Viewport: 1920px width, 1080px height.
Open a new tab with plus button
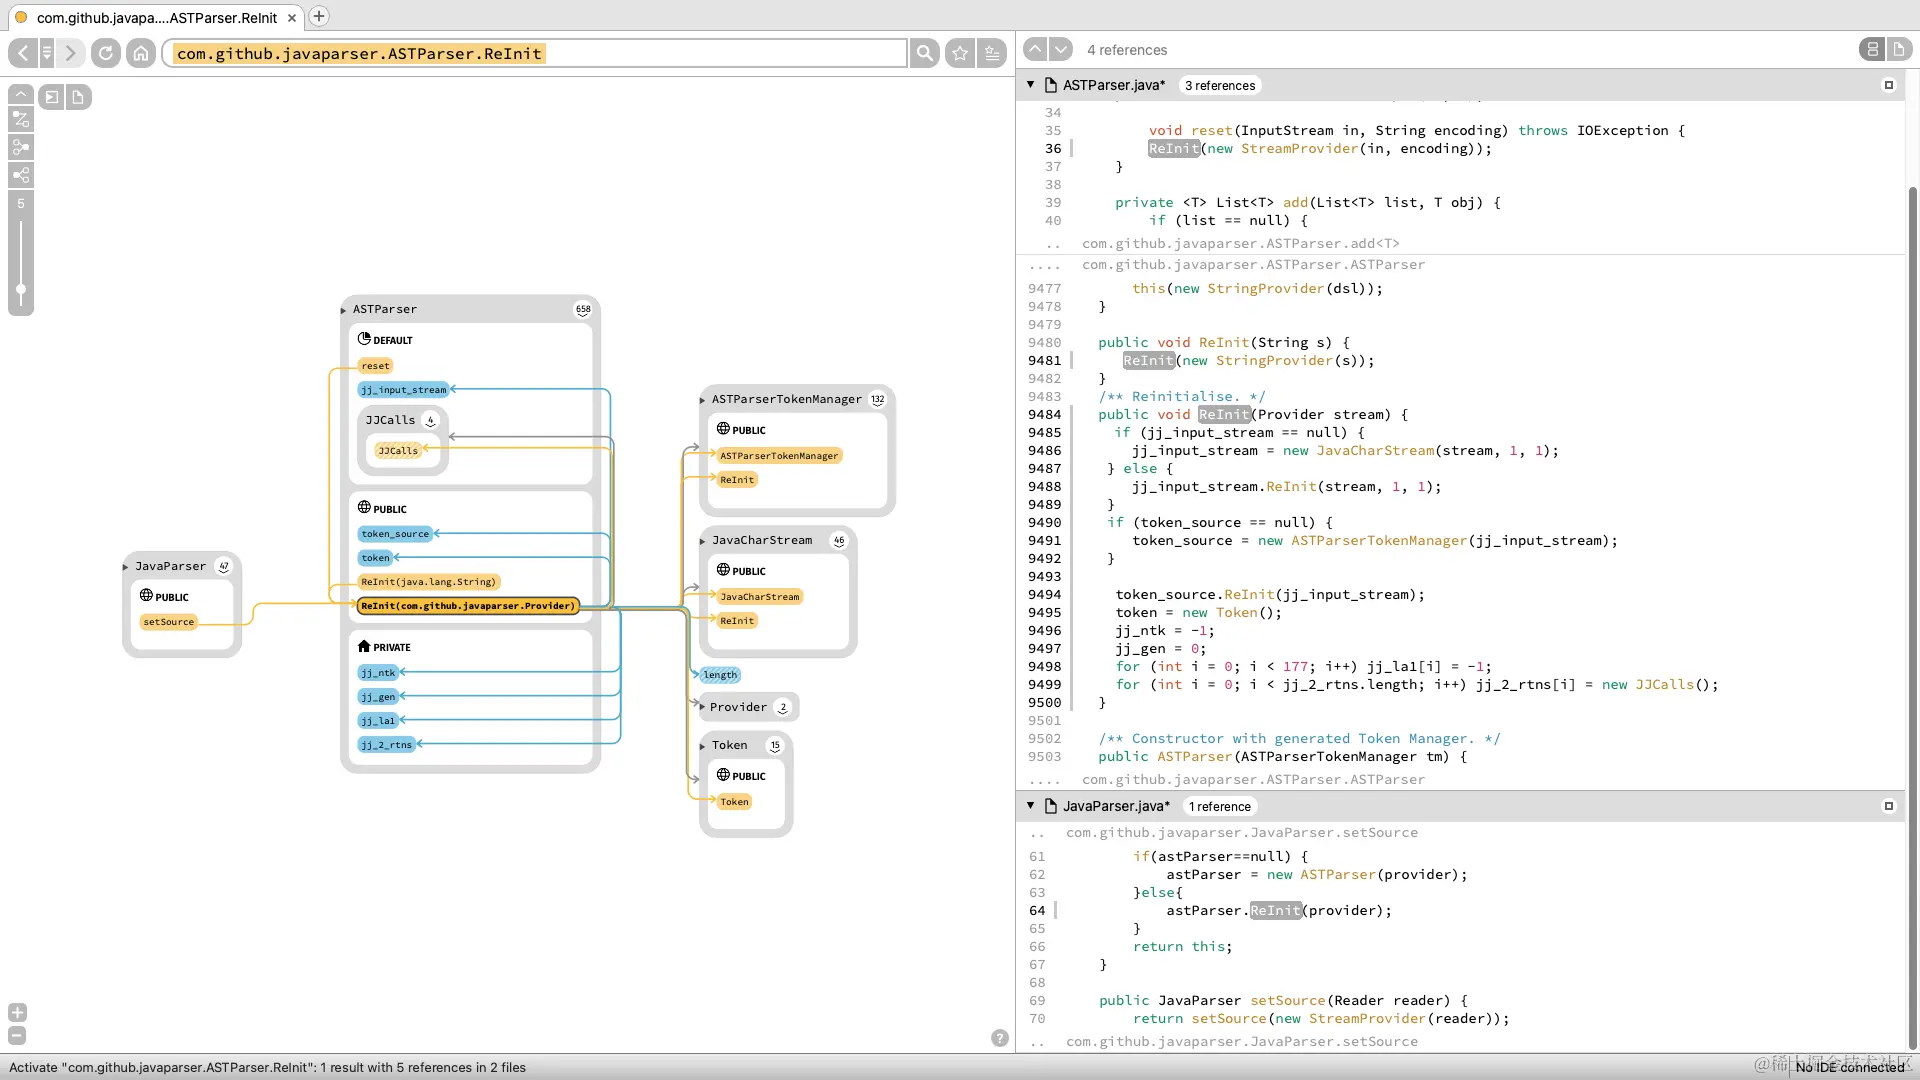[x=319, y=16]
